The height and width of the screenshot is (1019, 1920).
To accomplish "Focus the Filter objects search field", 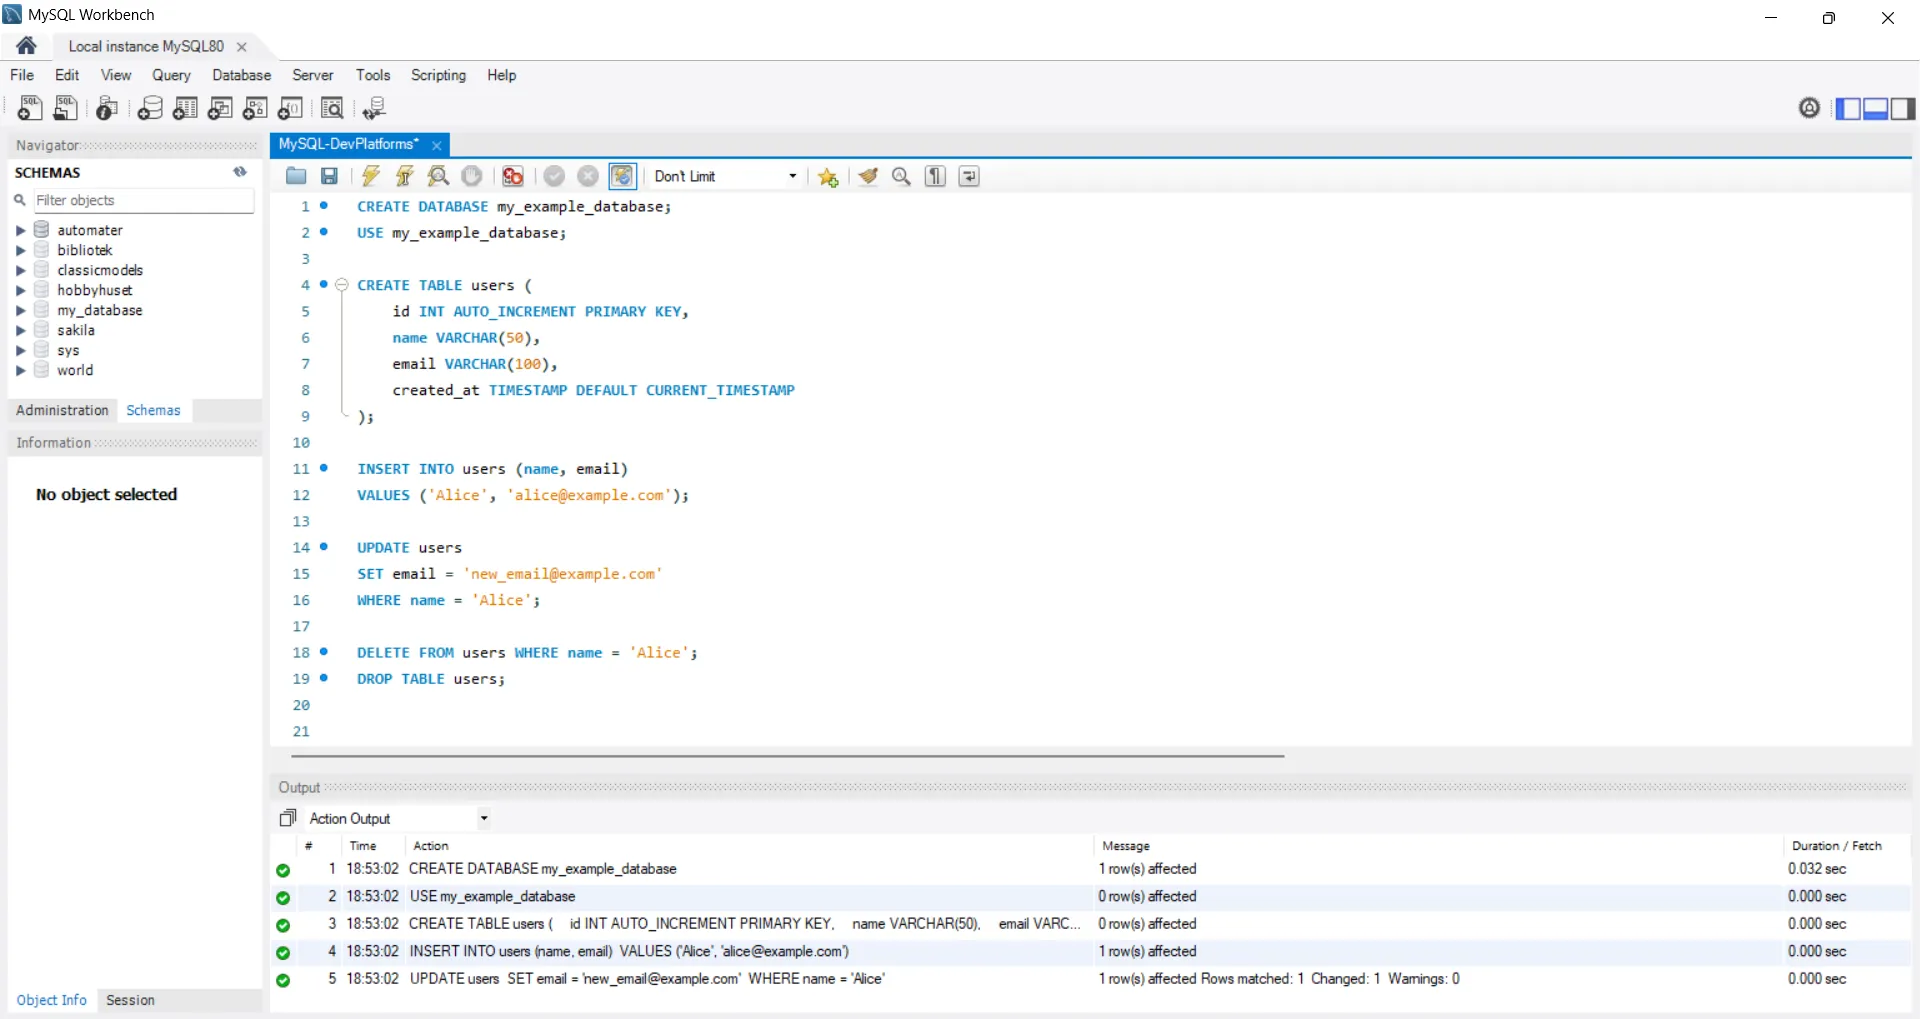I will [143, 200].
